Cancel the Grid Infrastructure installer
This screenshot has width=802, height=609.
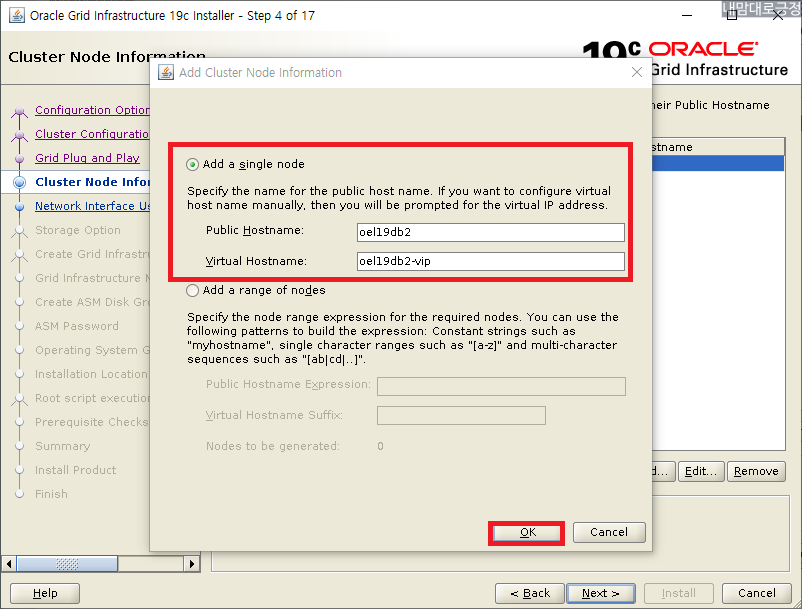(757, 593)
